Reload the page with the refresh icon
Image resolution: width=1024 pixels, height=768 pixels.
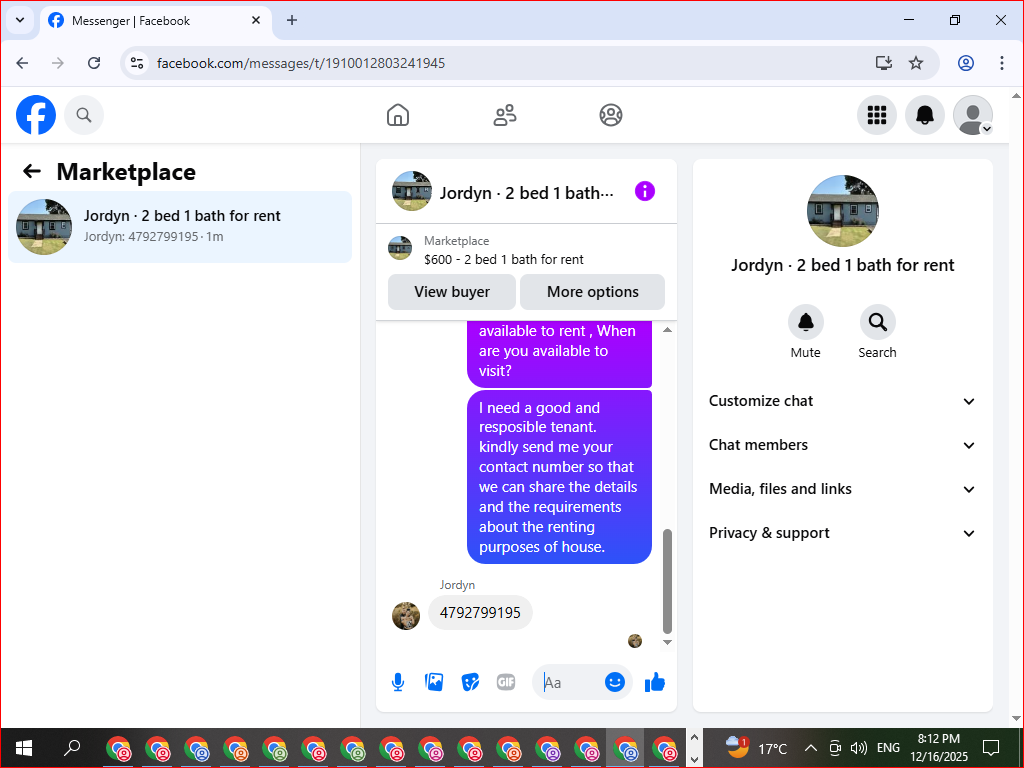[94, 63]
